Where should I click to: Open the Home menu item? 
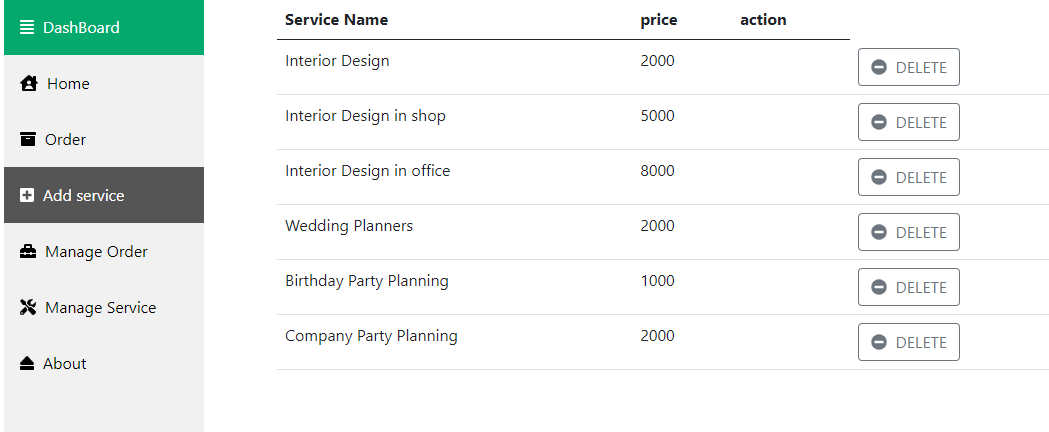(x=104, y=84)
